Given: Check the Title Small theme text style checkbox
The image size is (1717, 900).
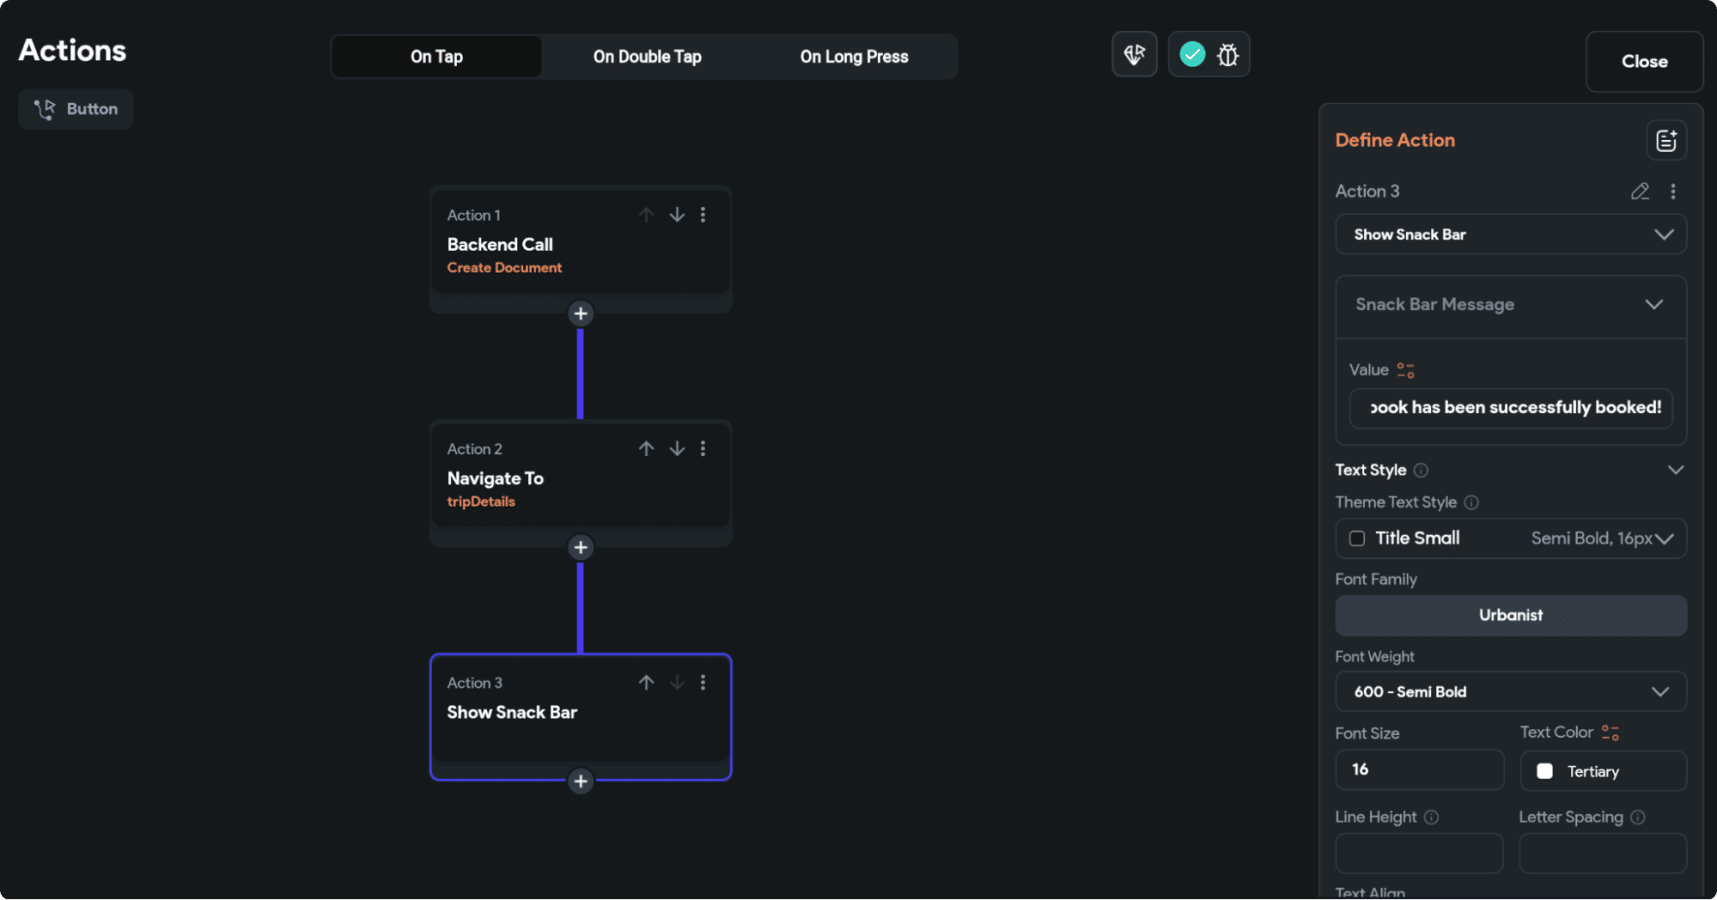Looking at the screenshot, I should tap(1357, 538).
